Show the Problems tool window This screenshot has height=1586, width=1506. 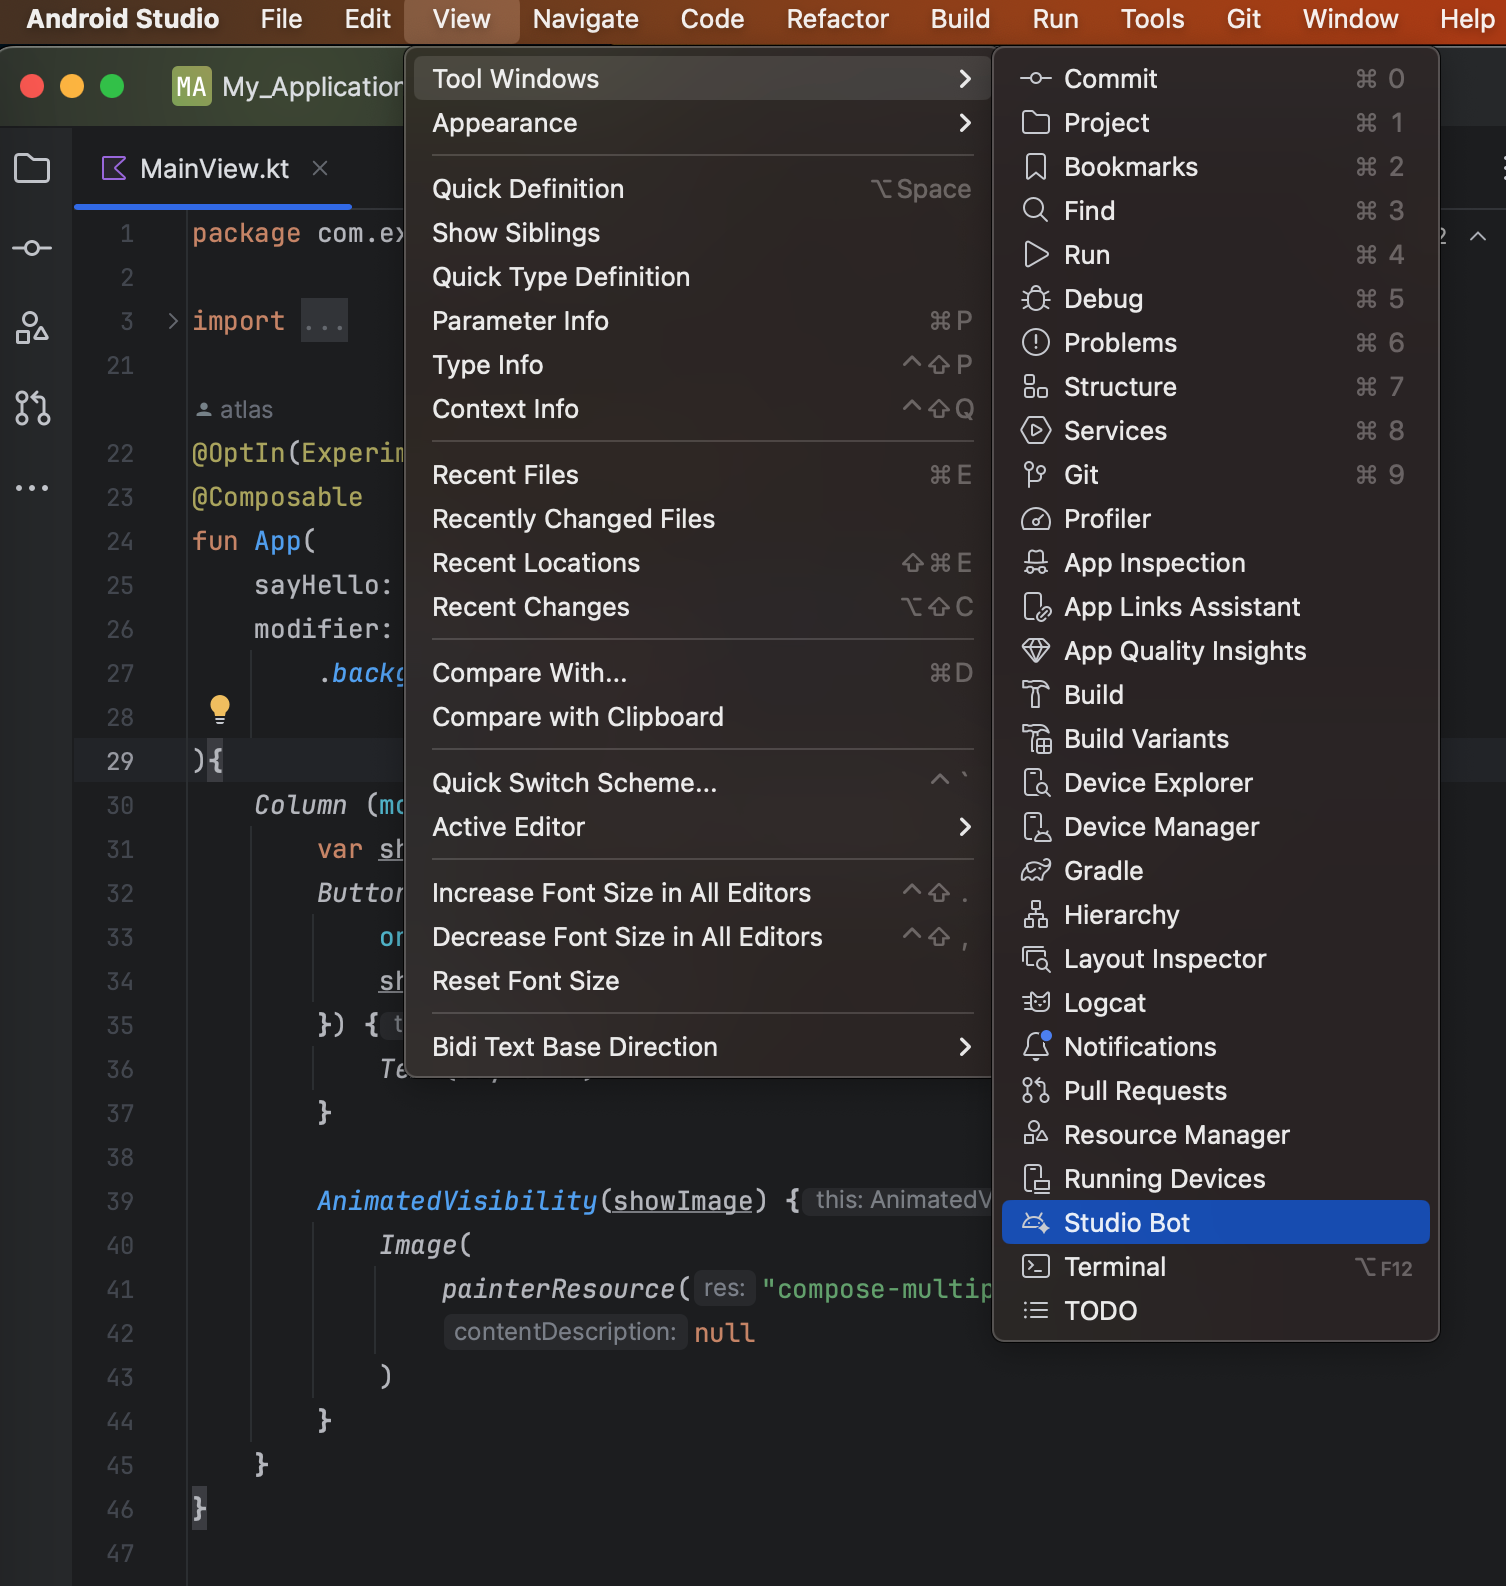[1215, 342]
